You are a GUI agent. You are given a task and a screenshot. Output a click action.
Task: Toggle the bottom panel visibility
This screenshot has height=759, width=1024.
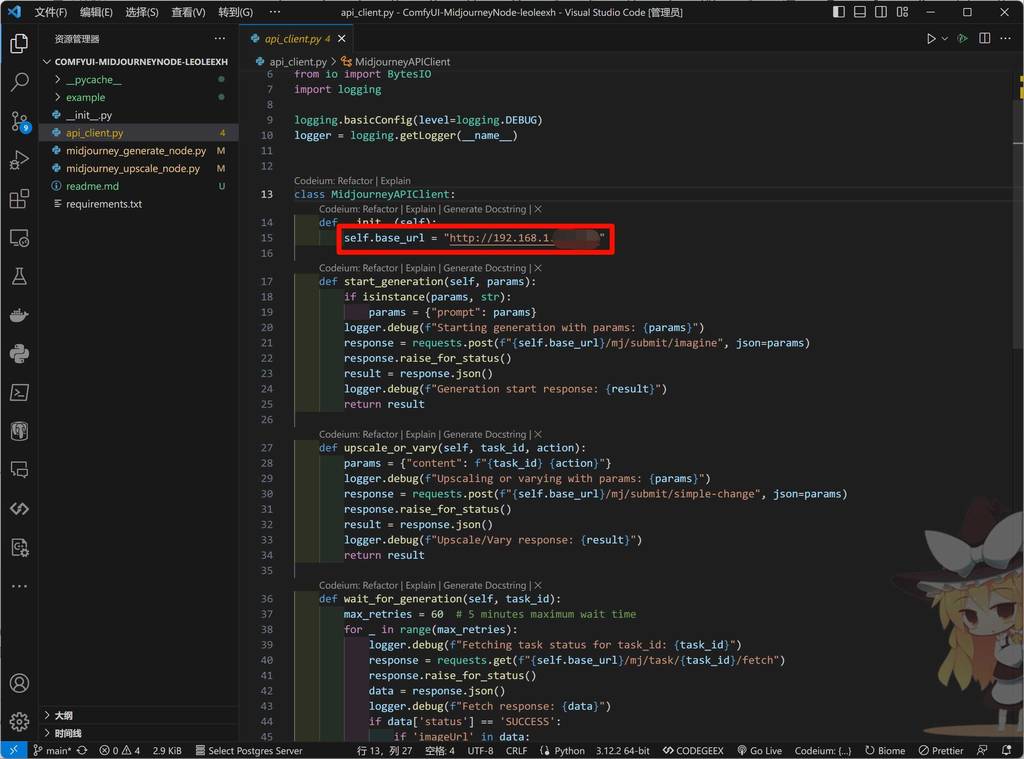(x=859, y=12)
